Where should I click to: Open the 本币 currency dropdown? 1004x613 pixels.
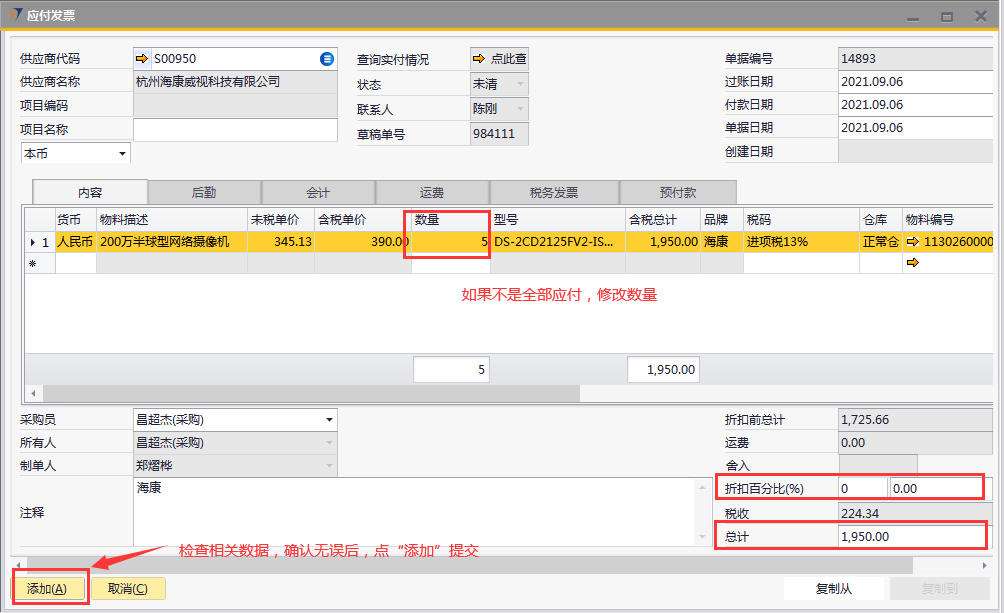122,154
